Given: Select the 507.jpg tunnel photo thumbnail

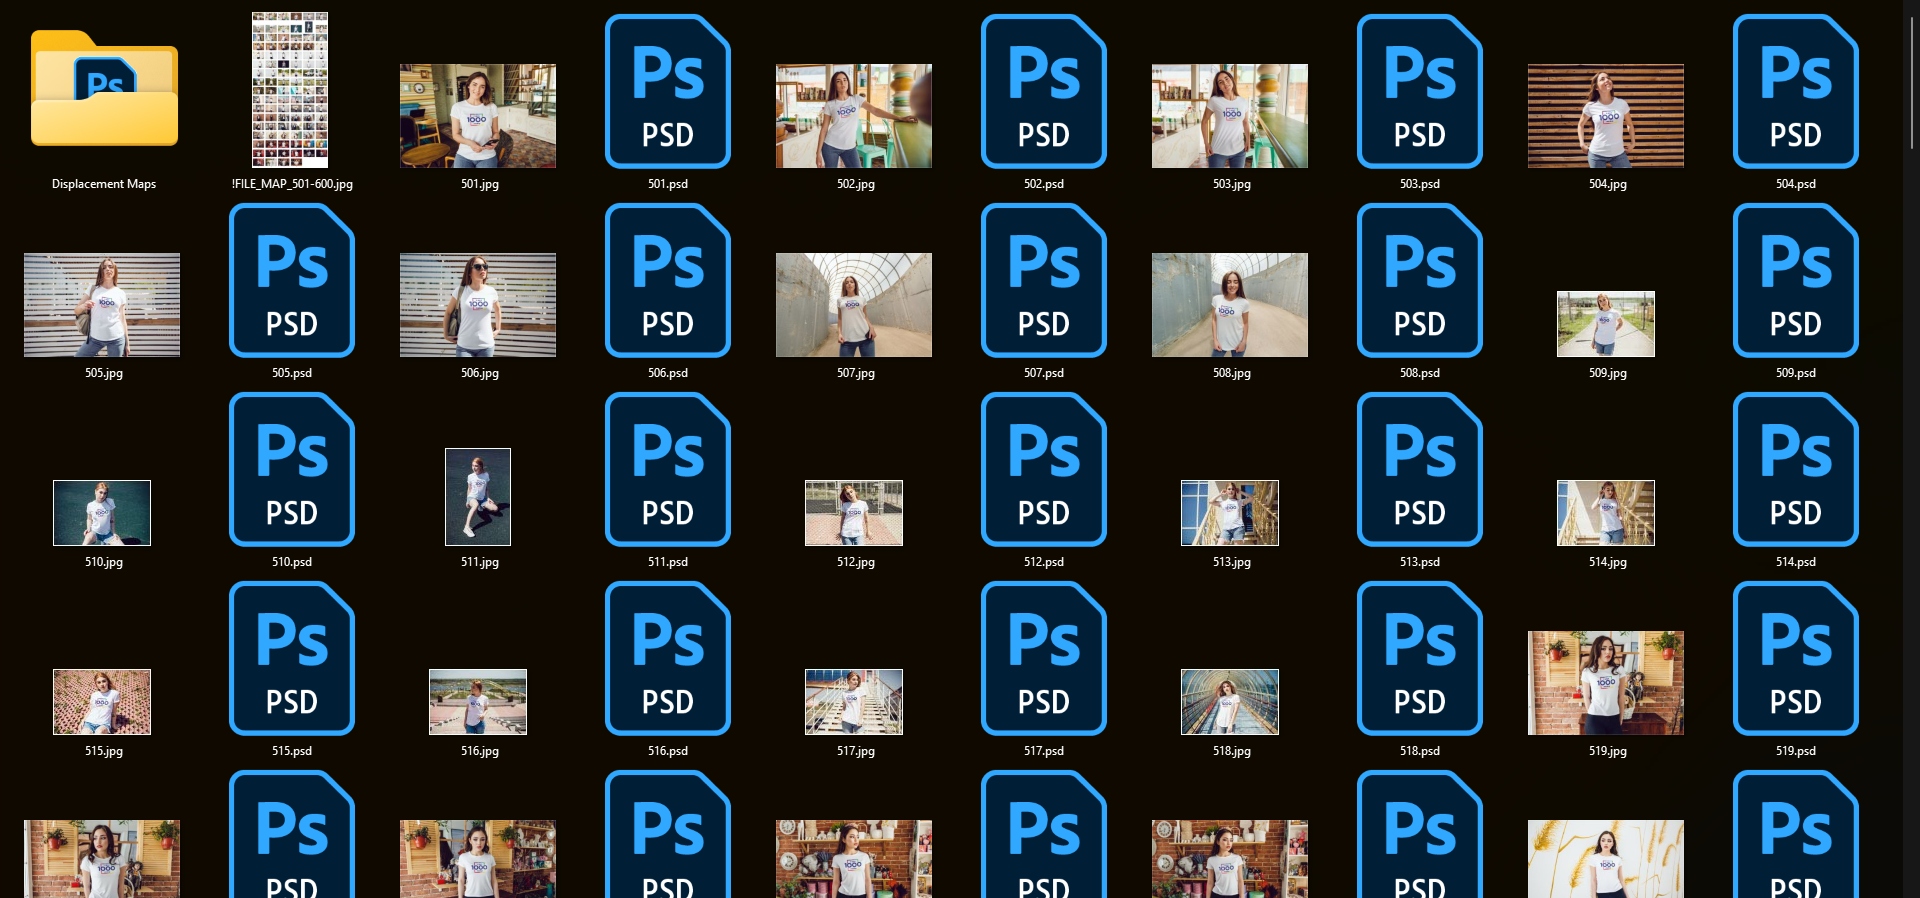Looking at the screenshot, I should click(x=854, y=305).
